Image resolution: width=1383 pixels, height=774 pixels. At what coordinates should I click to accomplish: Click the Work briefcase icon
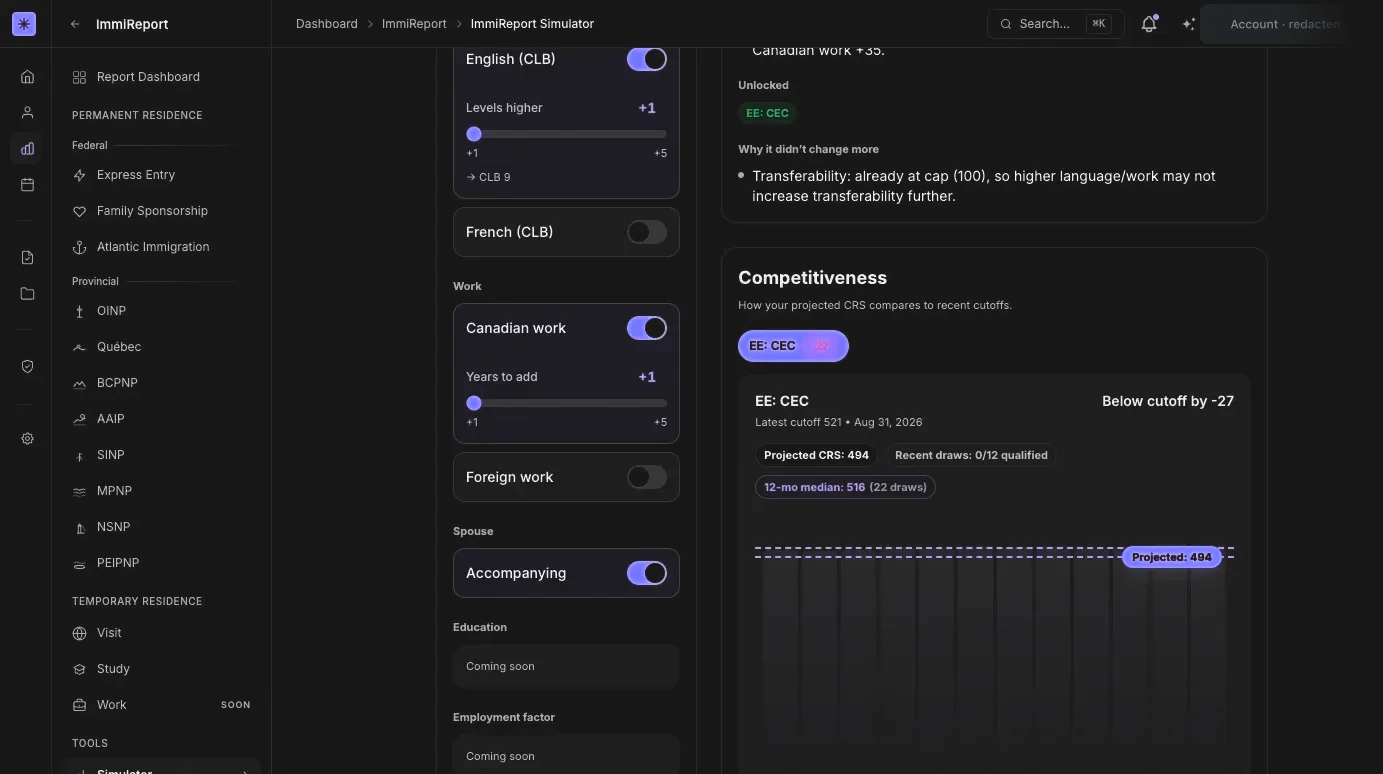click(x=80, y=705)
